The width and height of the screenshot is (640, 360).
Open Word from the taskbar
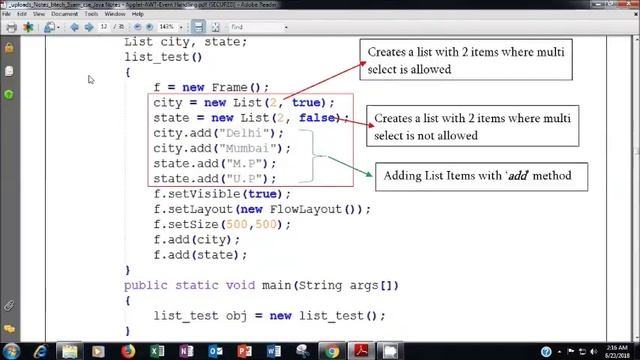[274, 351]
